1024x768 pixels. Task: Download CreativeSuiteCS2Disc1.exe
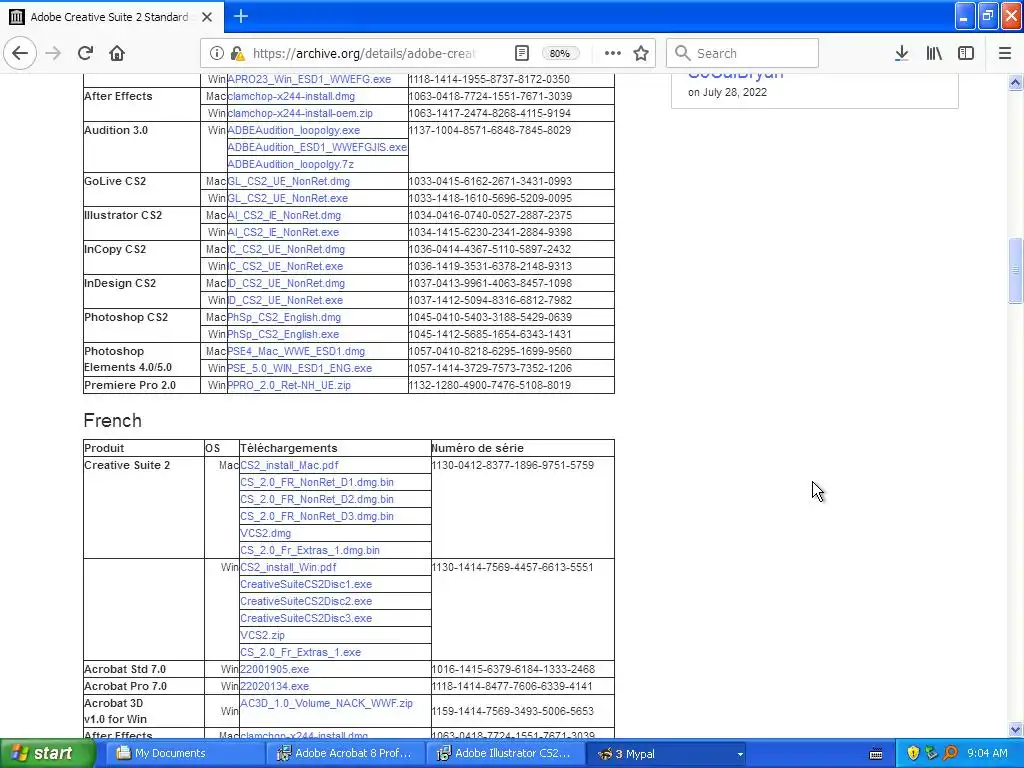(x=306, y=584)
